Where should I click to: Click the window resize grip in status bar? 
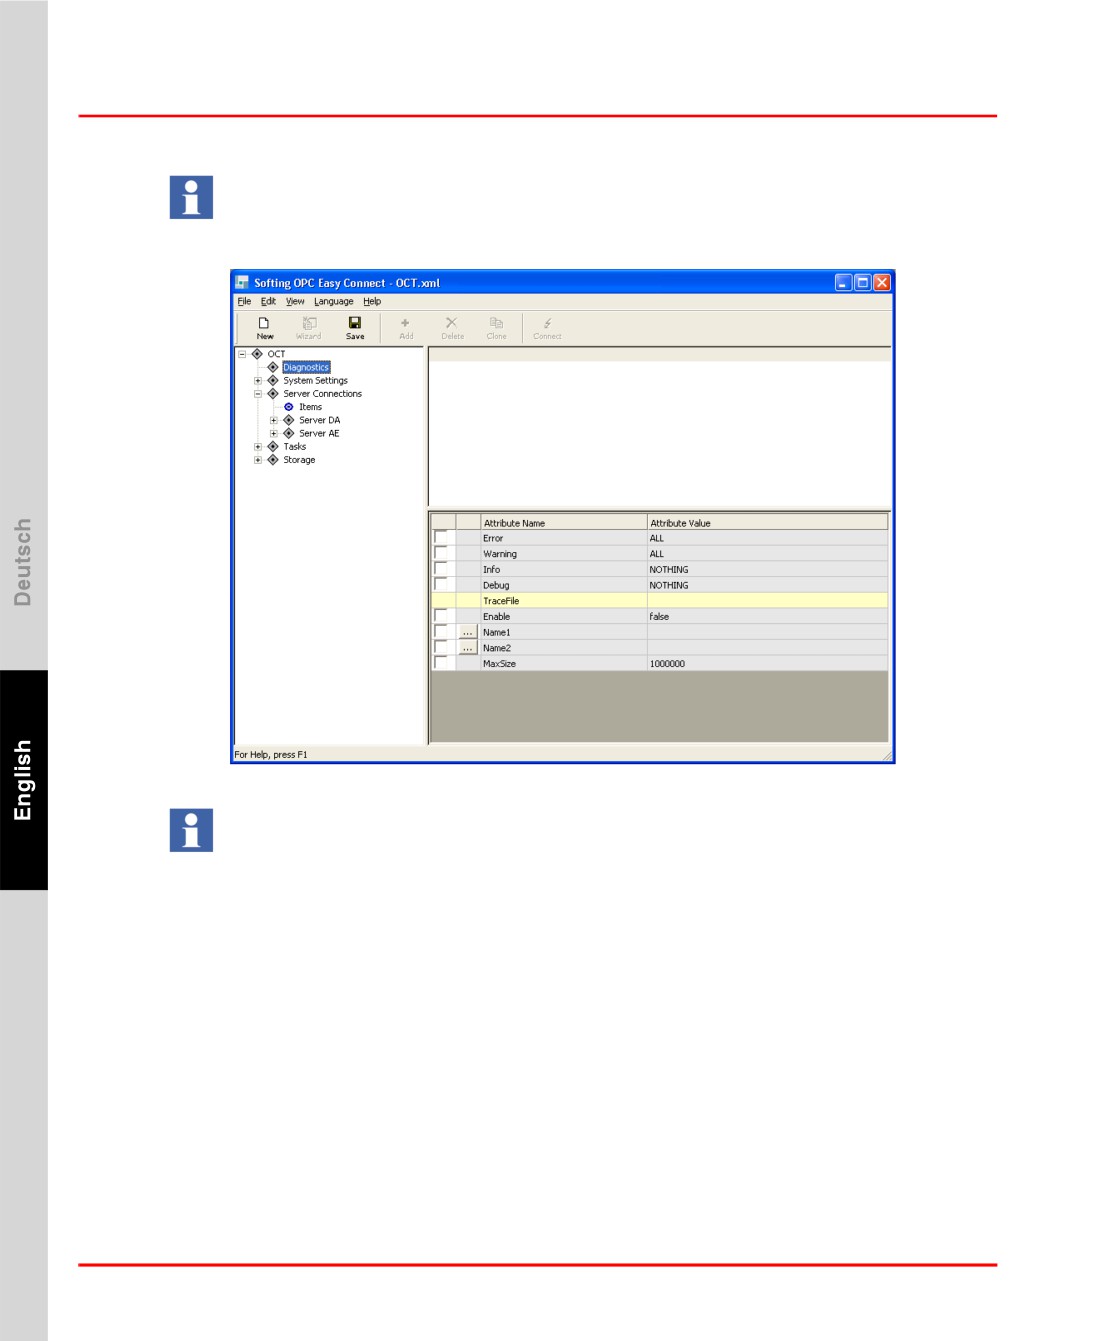tap(886, 755)
